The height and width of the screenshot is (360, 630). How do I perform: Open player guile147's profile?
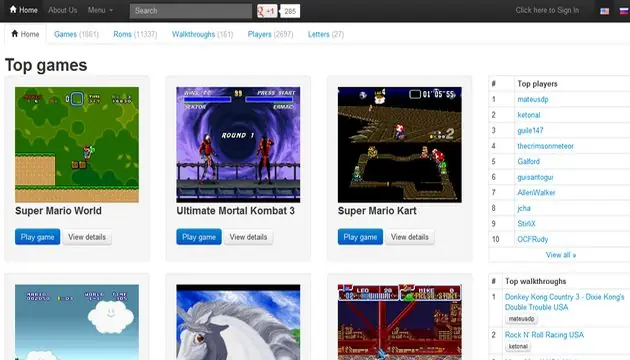pos(530,131)
